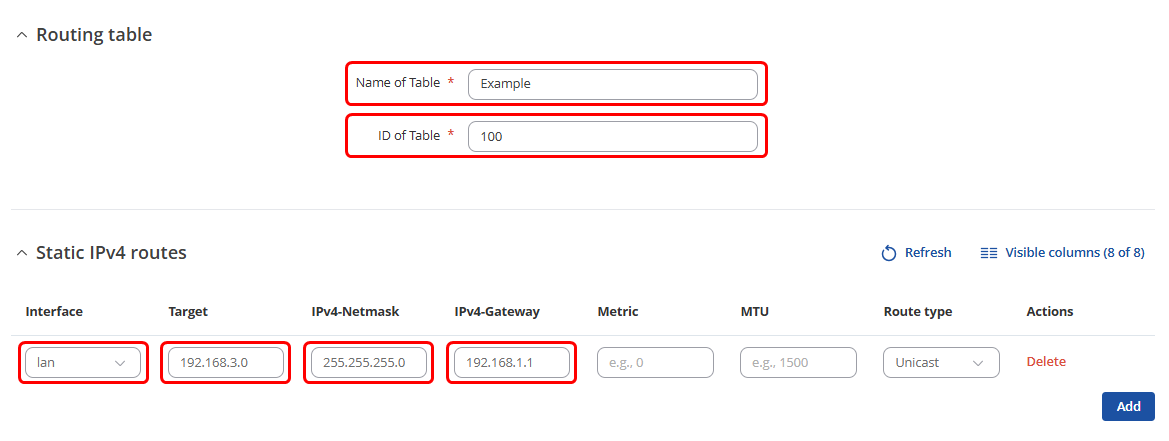Screen dimensions: 1169x441
Task: Click the IPv4-Gateway input field
Action: pyautogui.click(x=512, y=362)
